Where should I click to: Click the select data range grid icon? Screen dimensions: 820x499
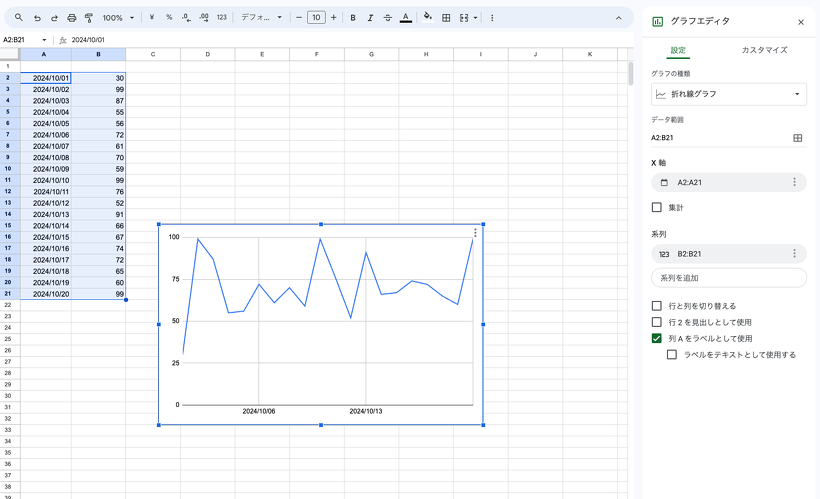pyautogui.click(x=797, y=138)
